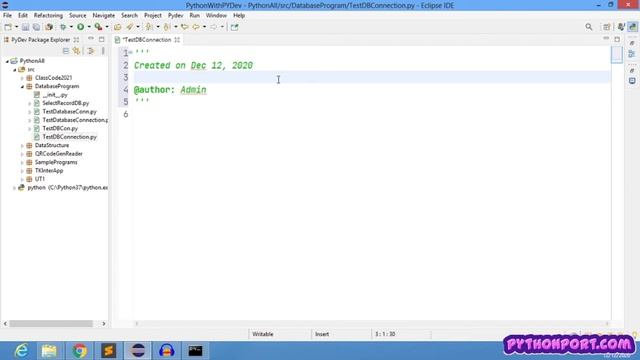
Task: Expand SelectRecordDB.py node
Action: coord(30,104)
